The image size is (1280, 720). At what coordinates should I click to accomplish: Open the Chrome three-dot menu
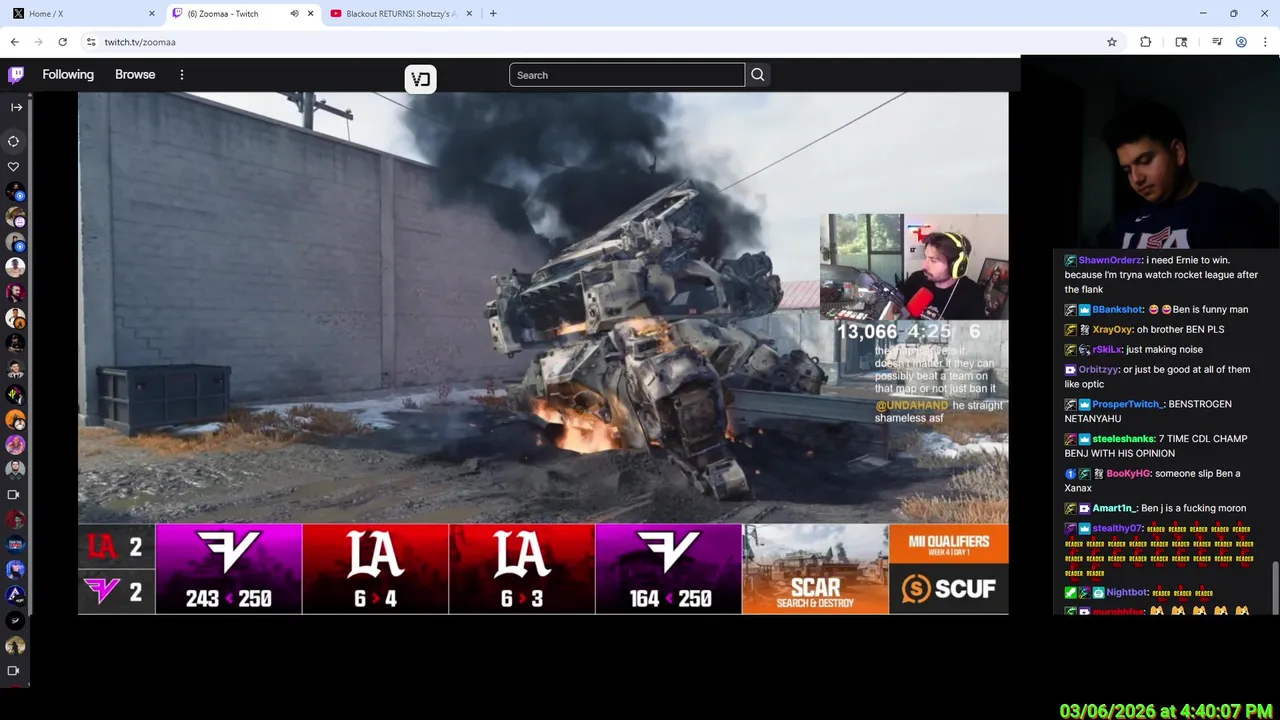(1263, 42)
